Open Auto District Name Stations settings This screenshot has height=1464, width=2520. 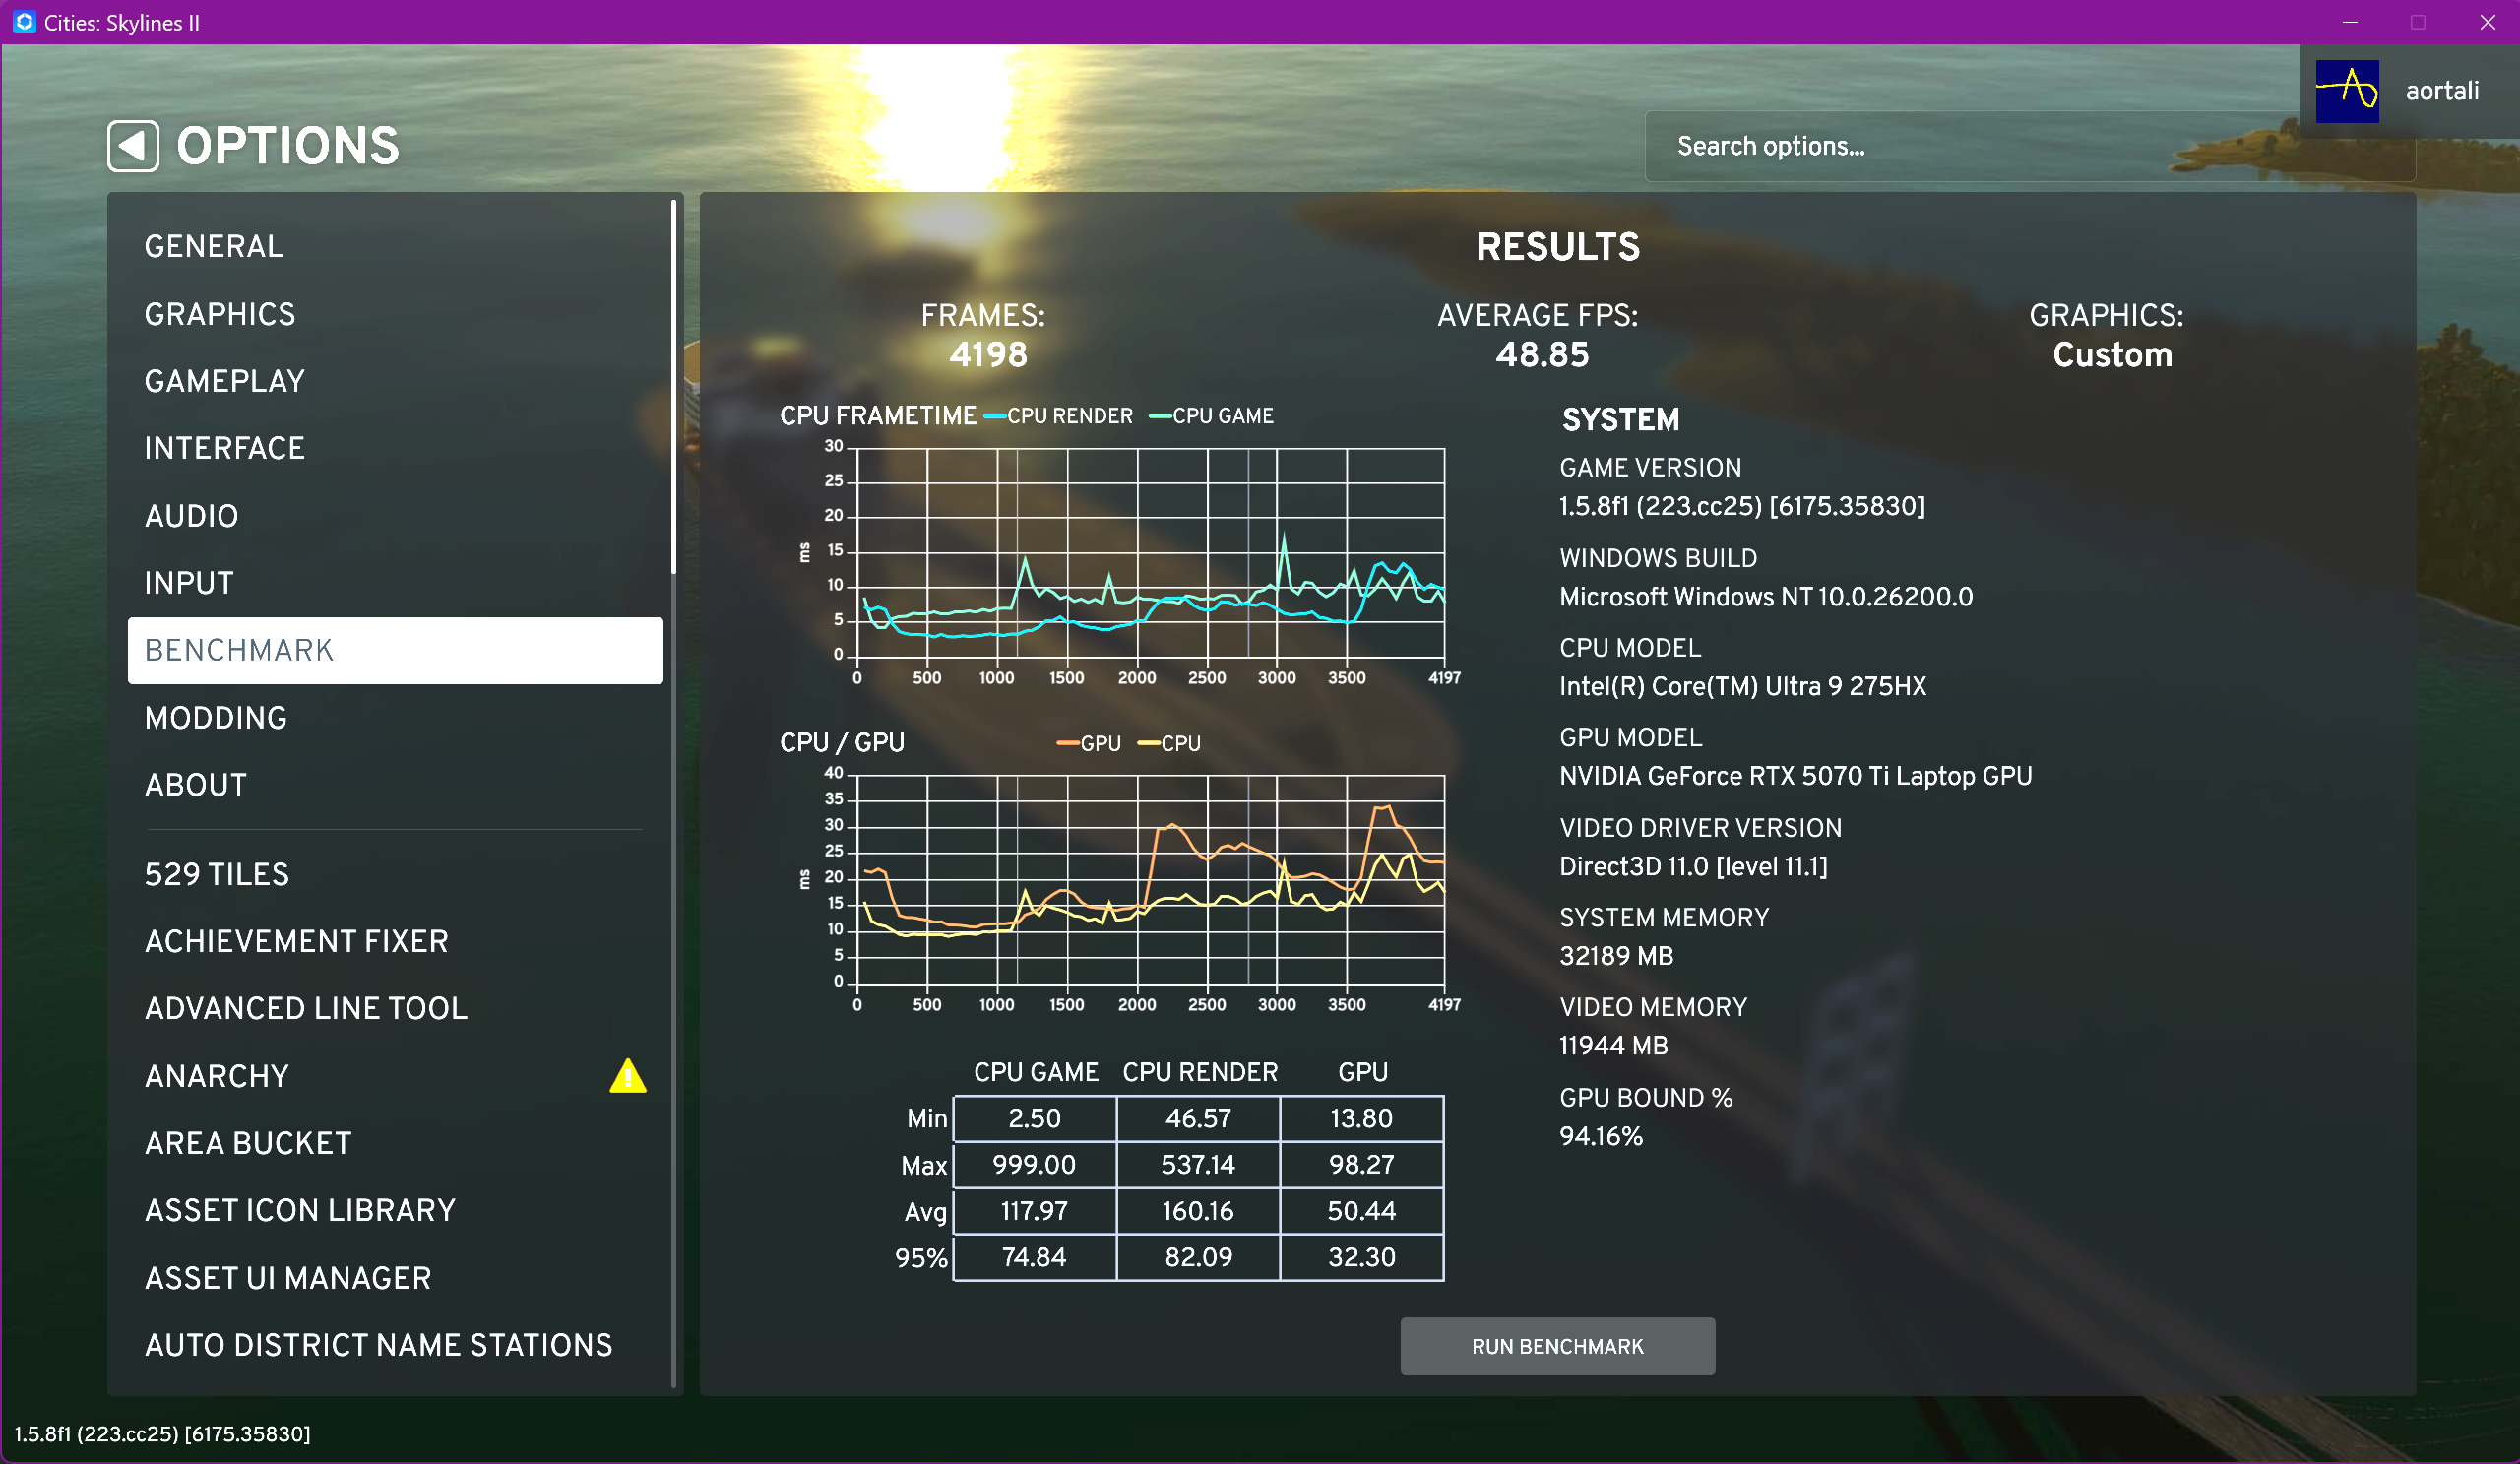pyautogui.click(x=395, y=1345)
